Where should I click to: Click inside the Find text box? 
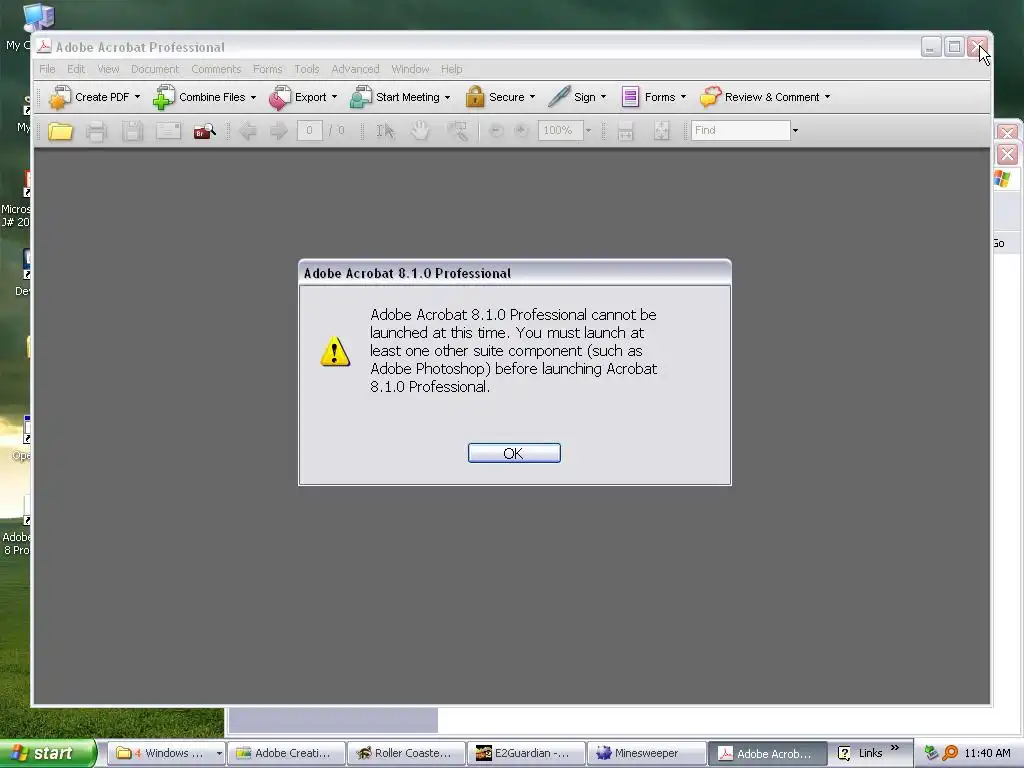point(741,131)
